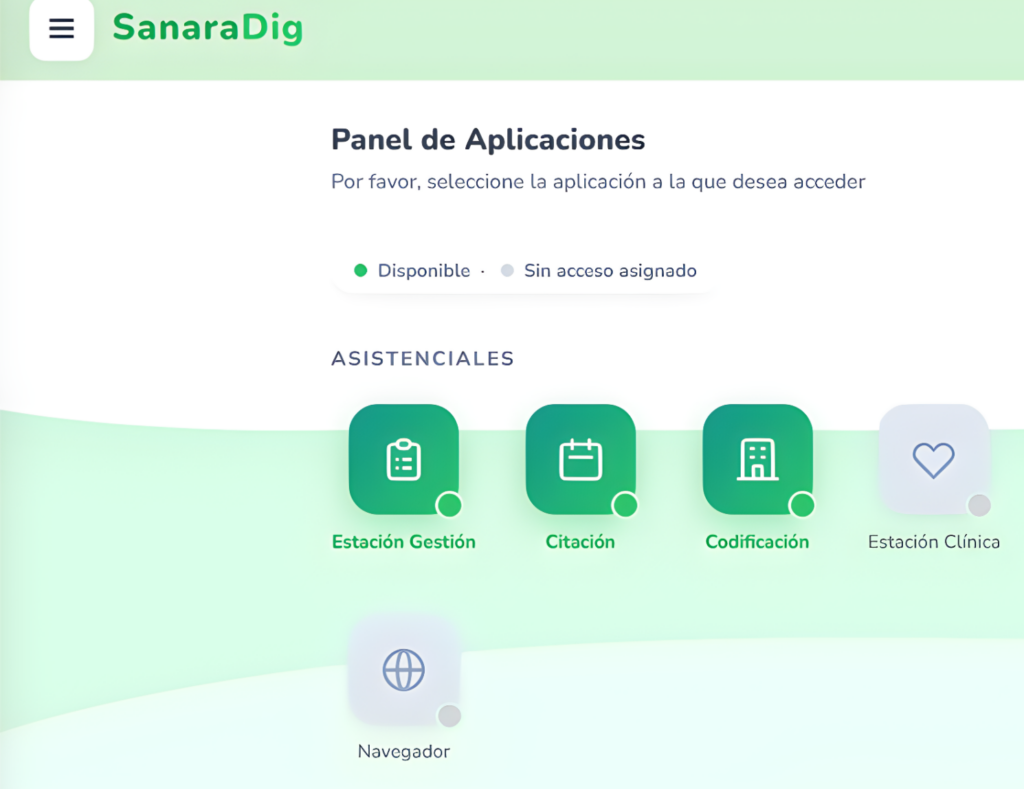This screenshot has height=789, width=1024.
Task: Click the Navegador globe icon
Action: 404,669
